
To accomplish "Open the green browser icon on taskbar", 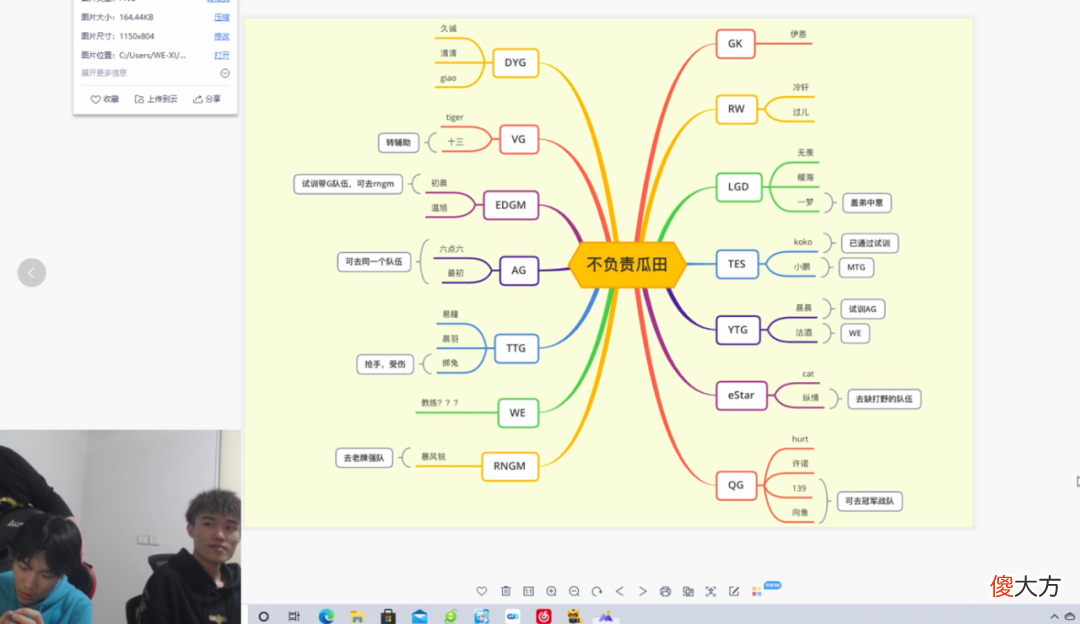I will [450, 616].
